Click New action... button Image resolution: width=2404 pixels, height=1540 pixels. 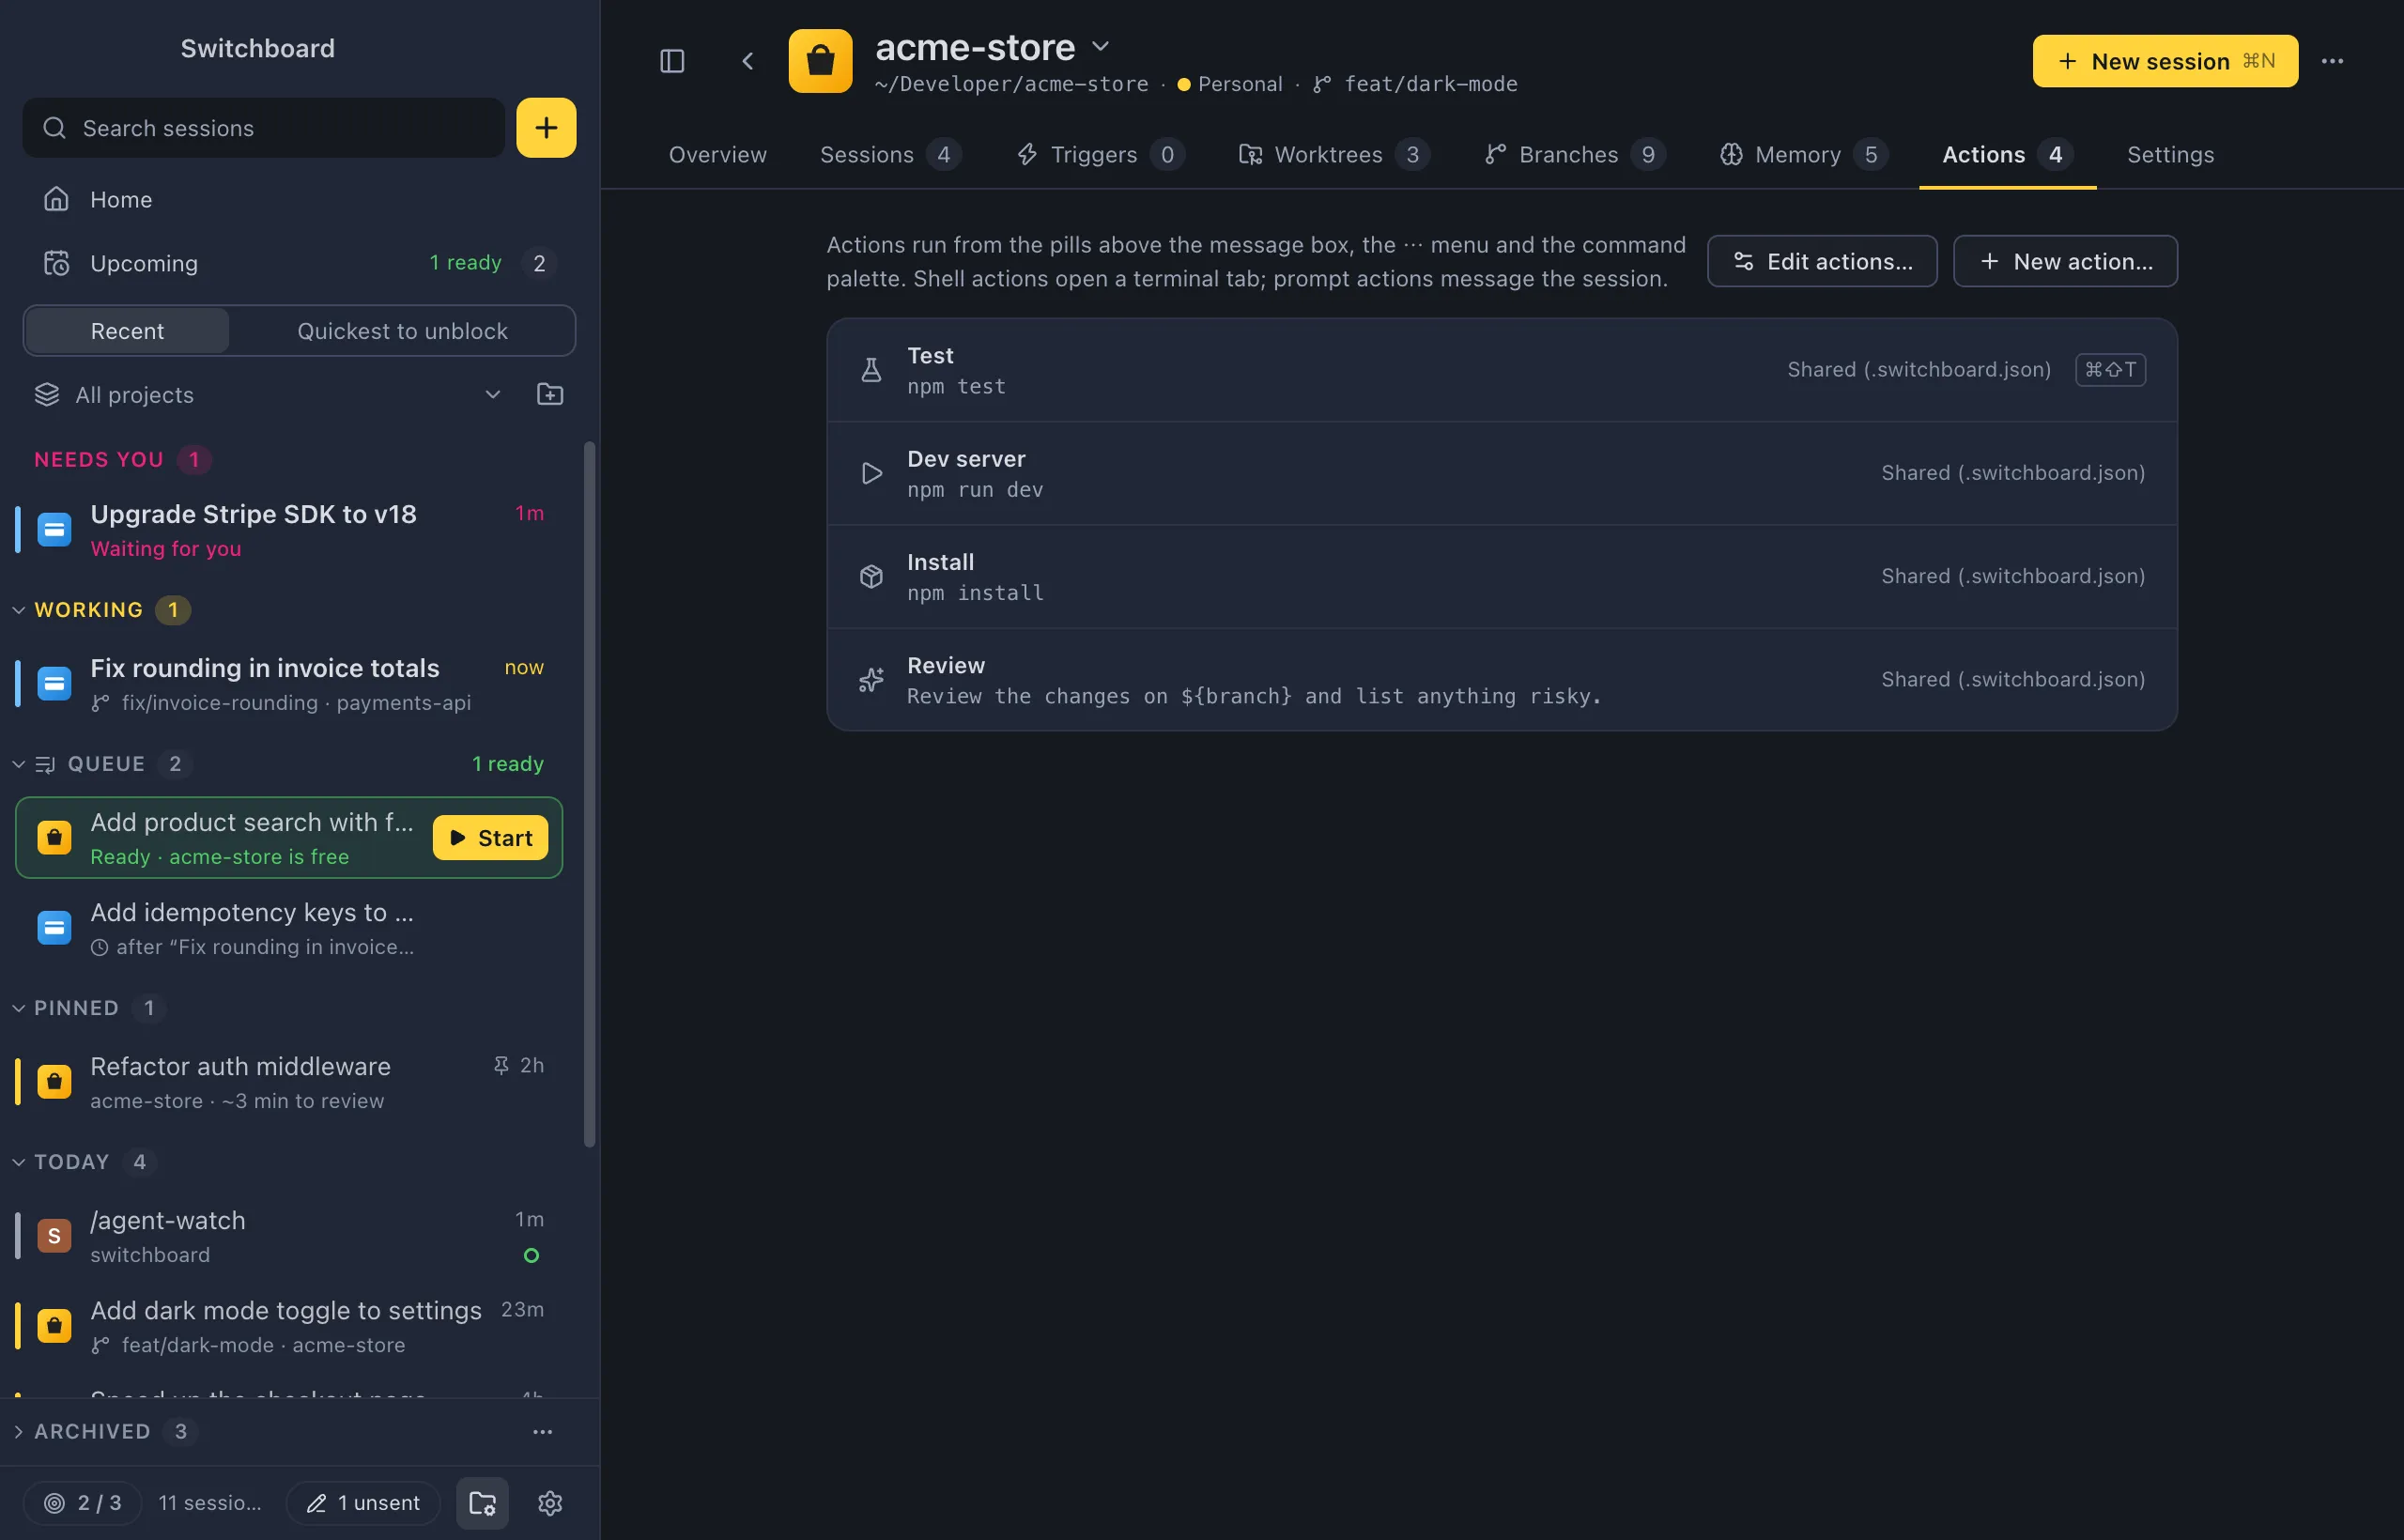click(2065, 261)
